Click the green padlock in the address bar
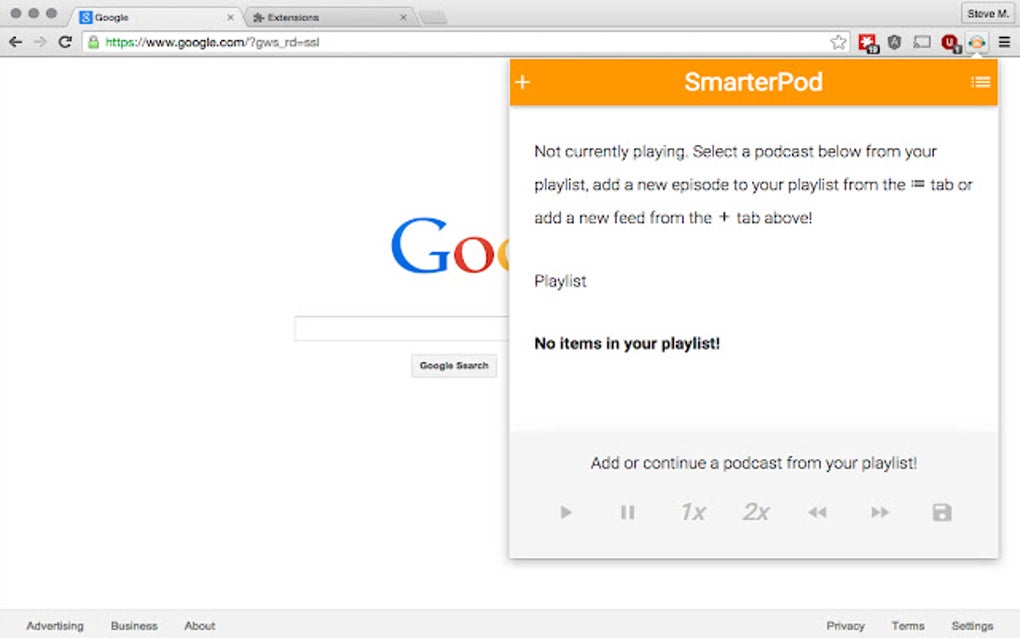The height and width of the screenshot is (638, 1020). pyautogui.click(x=94, y=42)
